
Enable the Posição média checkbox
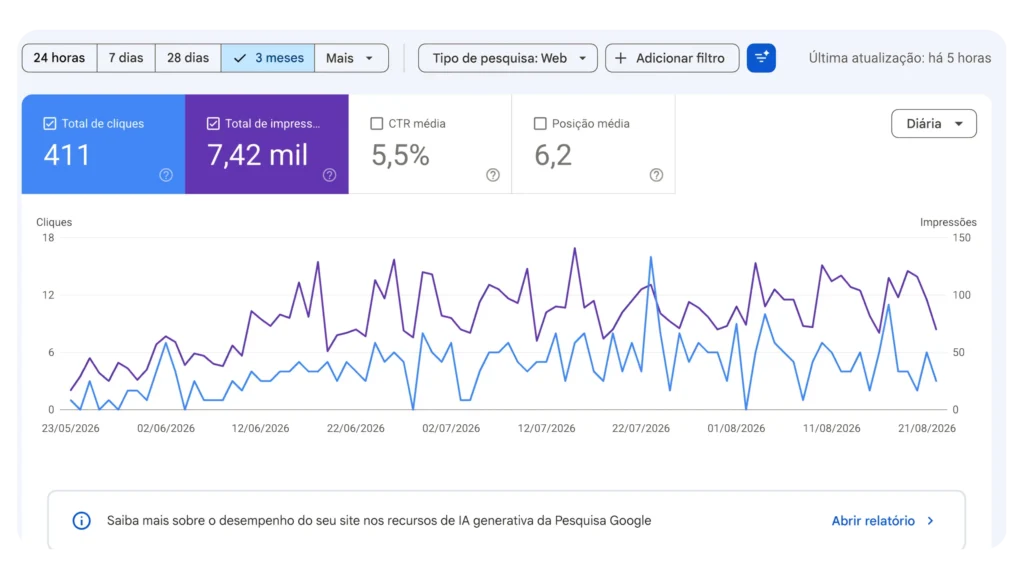(539, 123)
